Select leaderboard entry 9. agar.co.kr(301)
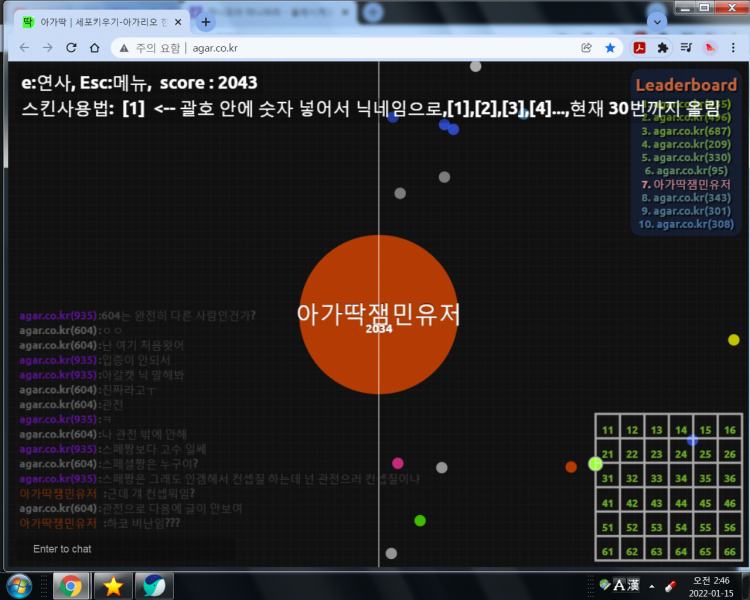 686,211
